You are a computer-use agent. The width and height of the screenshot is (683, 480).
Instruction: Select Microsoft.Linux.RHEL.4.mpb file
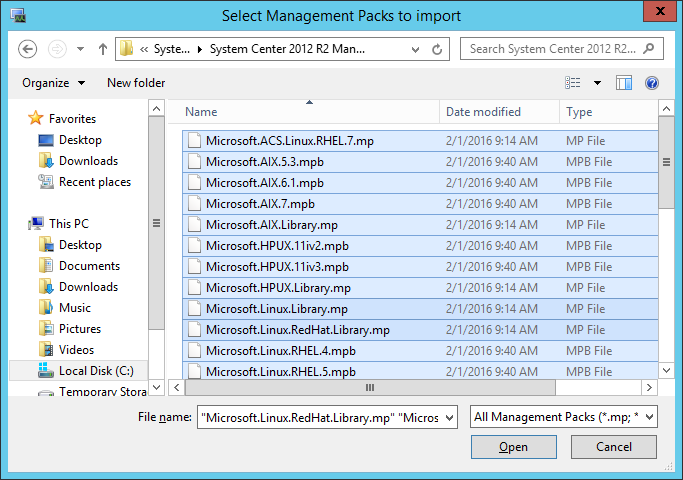coord(420,351)
